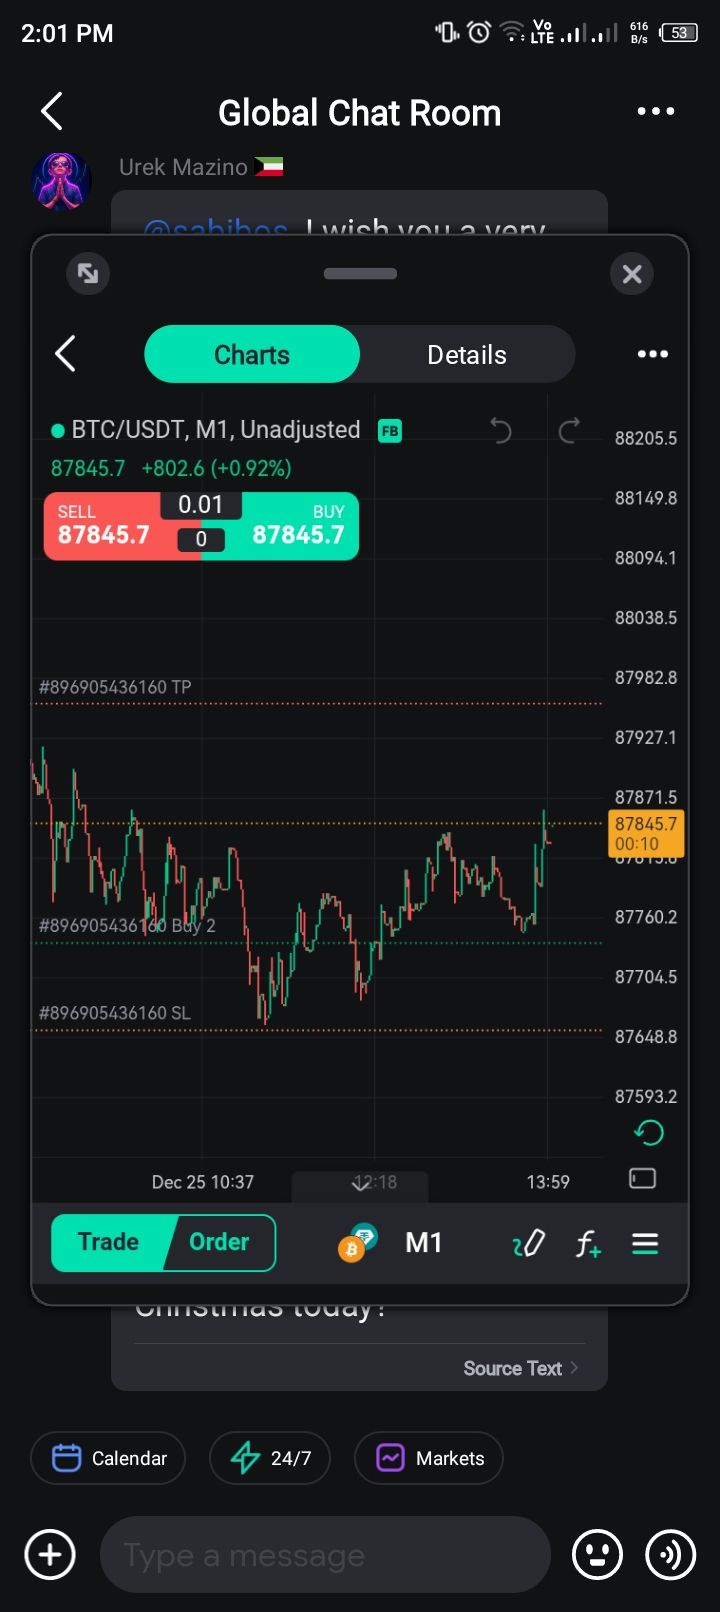Switch to the Details tab

pyautogui.click(x=466, y=355)
